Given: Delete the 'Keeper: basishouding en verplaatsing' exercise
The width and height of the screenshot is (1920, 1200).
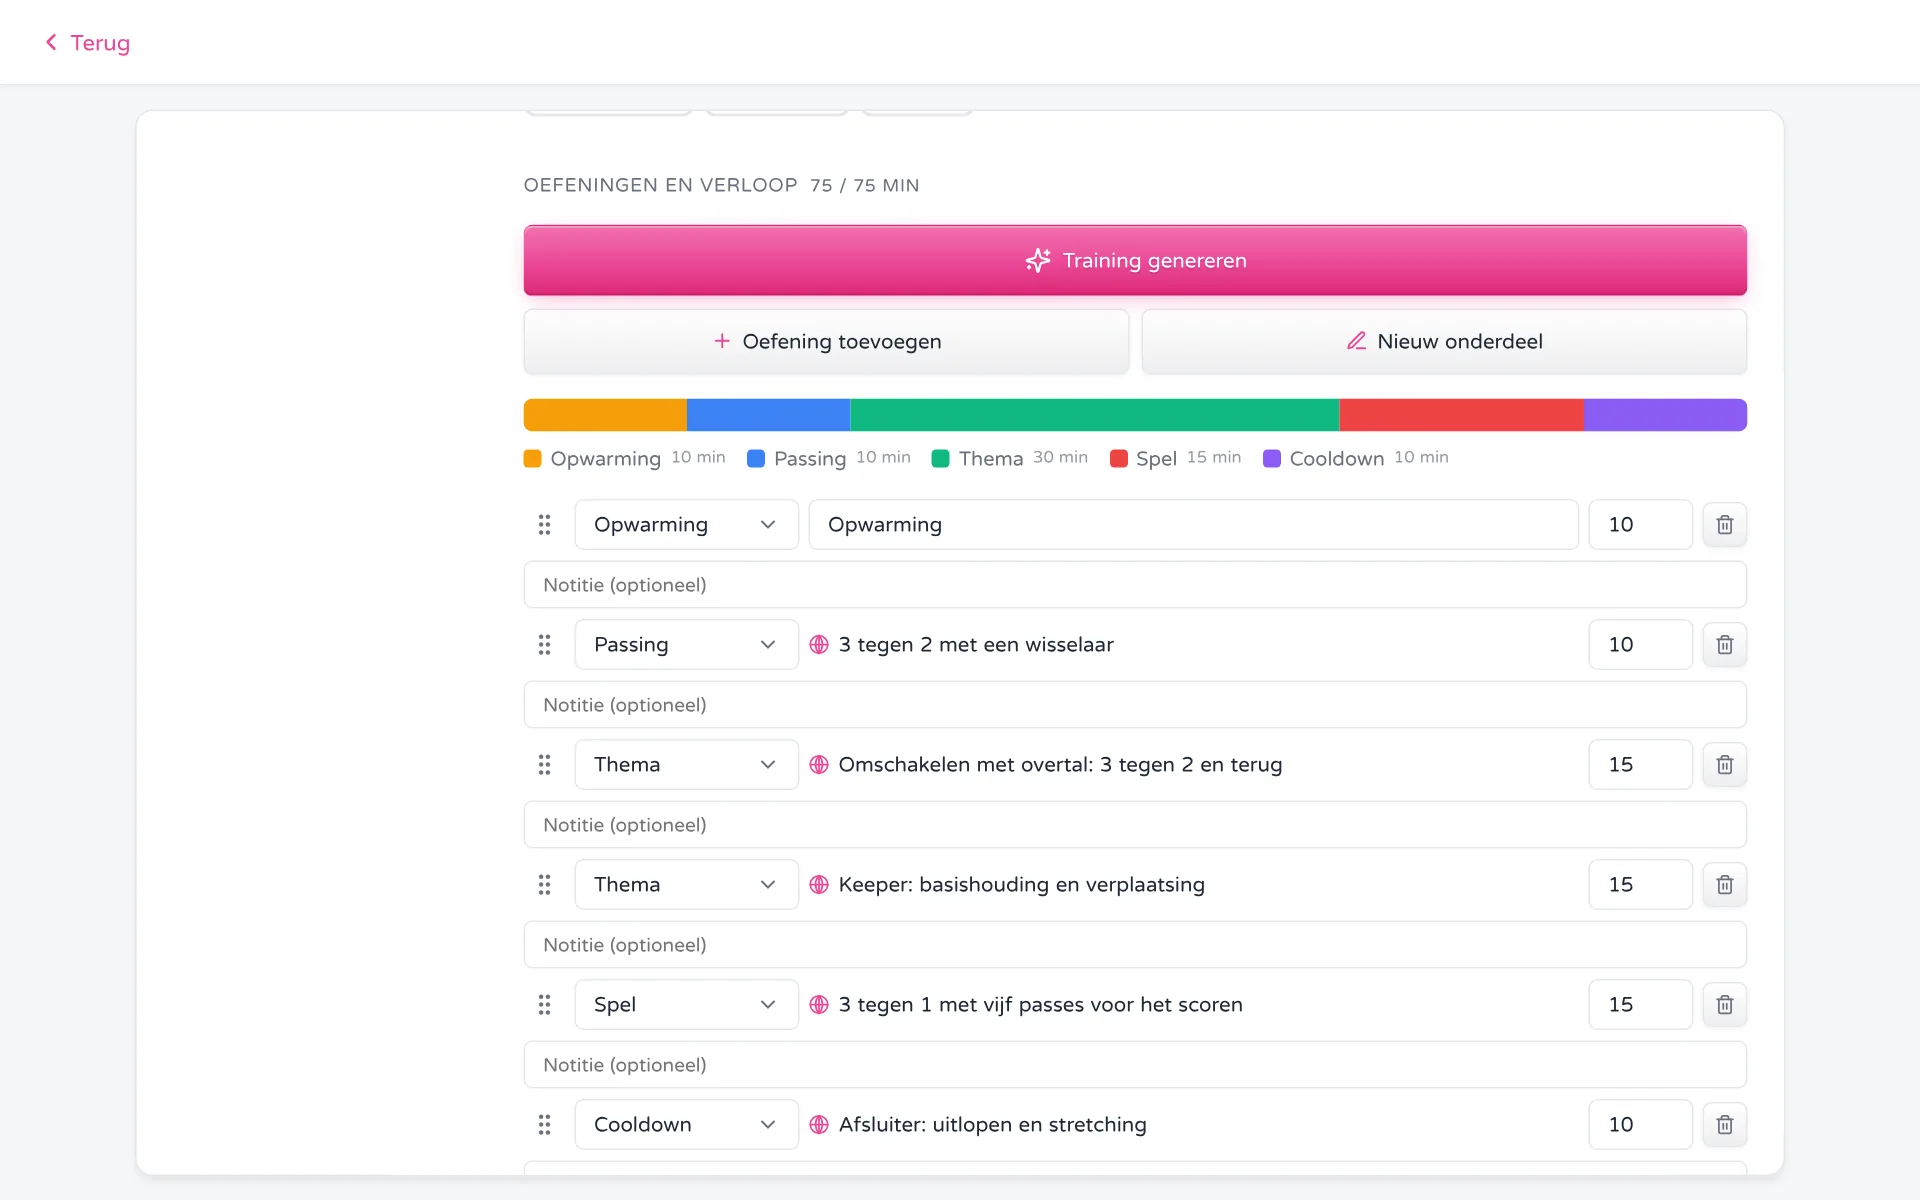Looking at the screenshot, I should click(x=1724, y=884).
